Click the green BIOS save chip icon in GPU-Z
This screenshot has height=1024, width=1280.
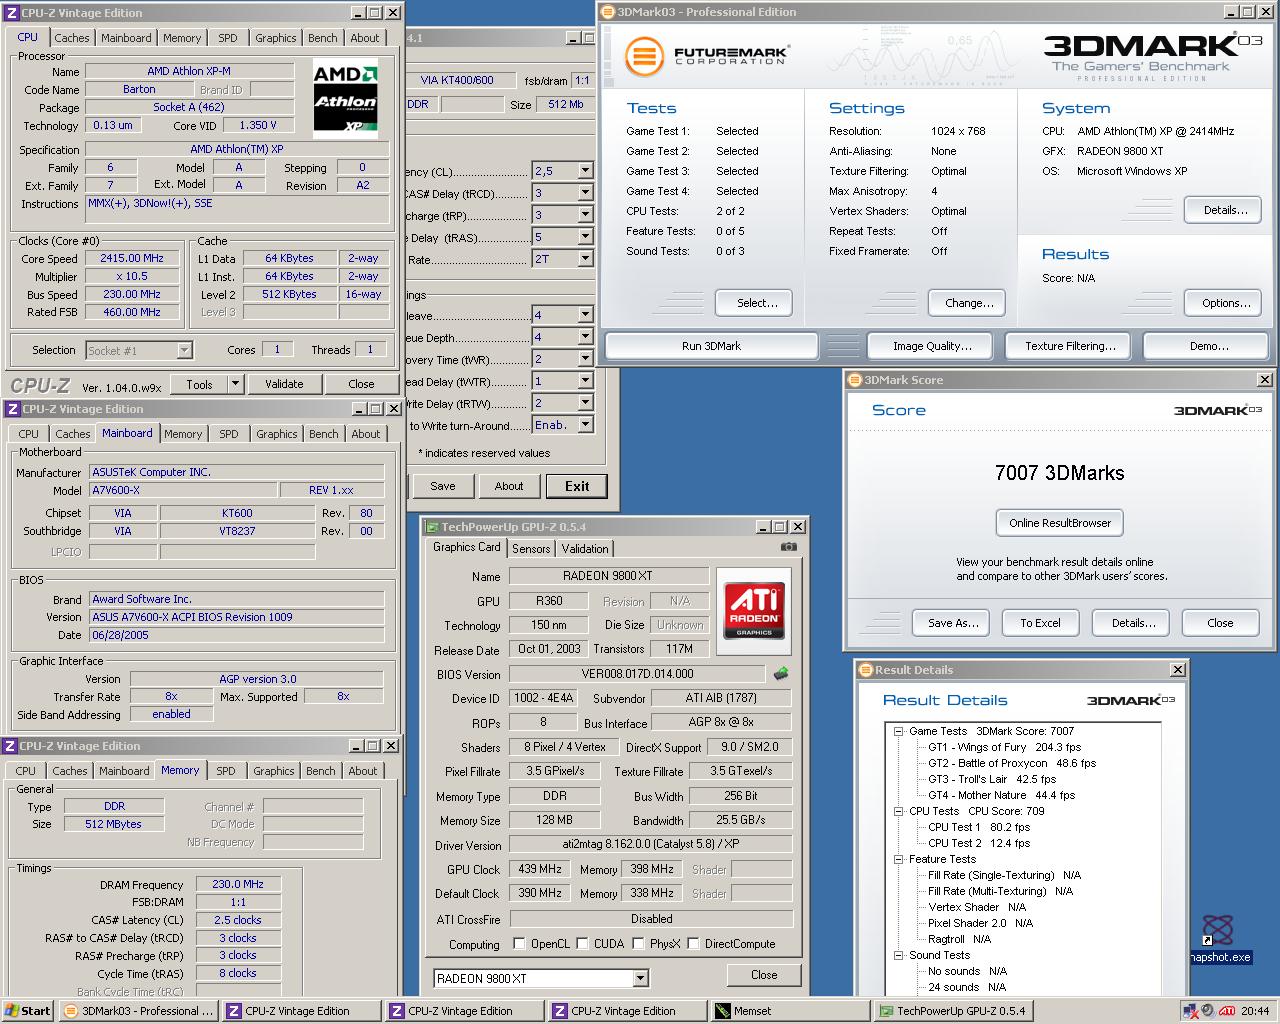coord(781,673)
